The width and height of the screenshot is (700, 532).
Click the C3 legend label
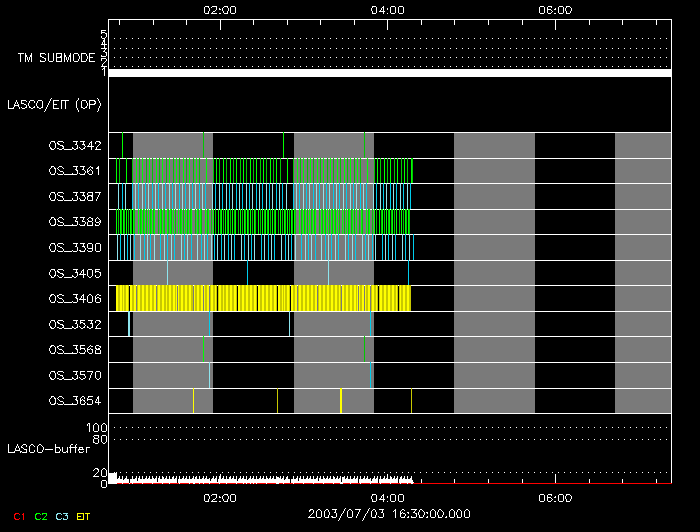pos(62,515)
